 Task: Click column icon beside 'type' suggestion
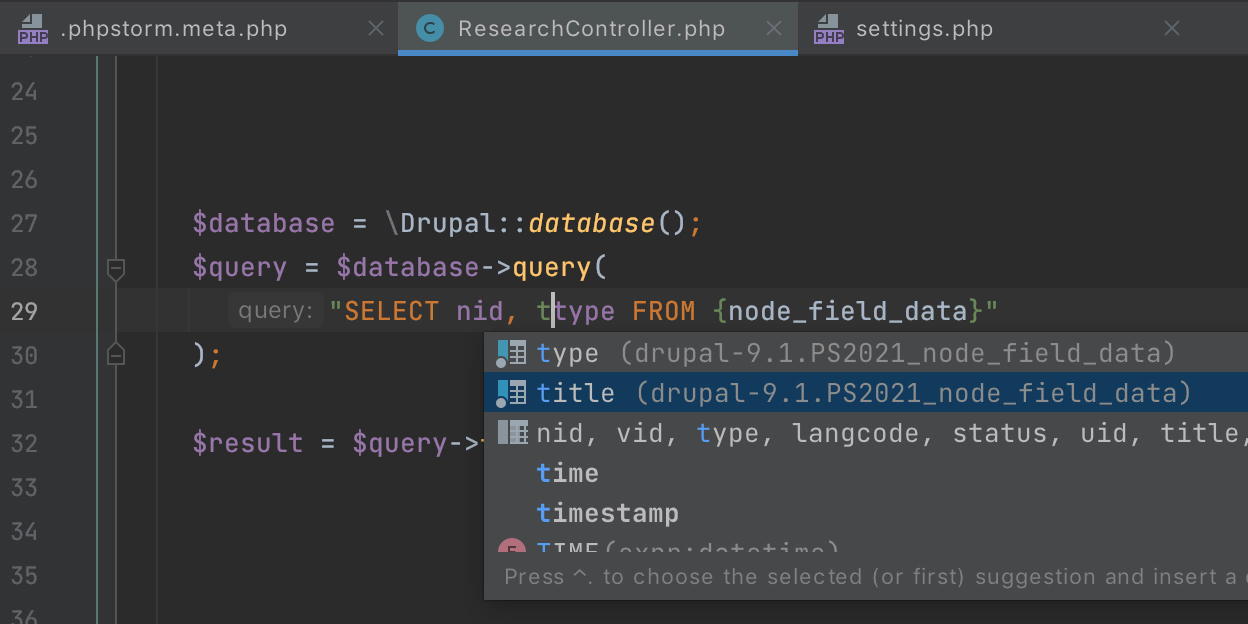click(x=512, y=353)
